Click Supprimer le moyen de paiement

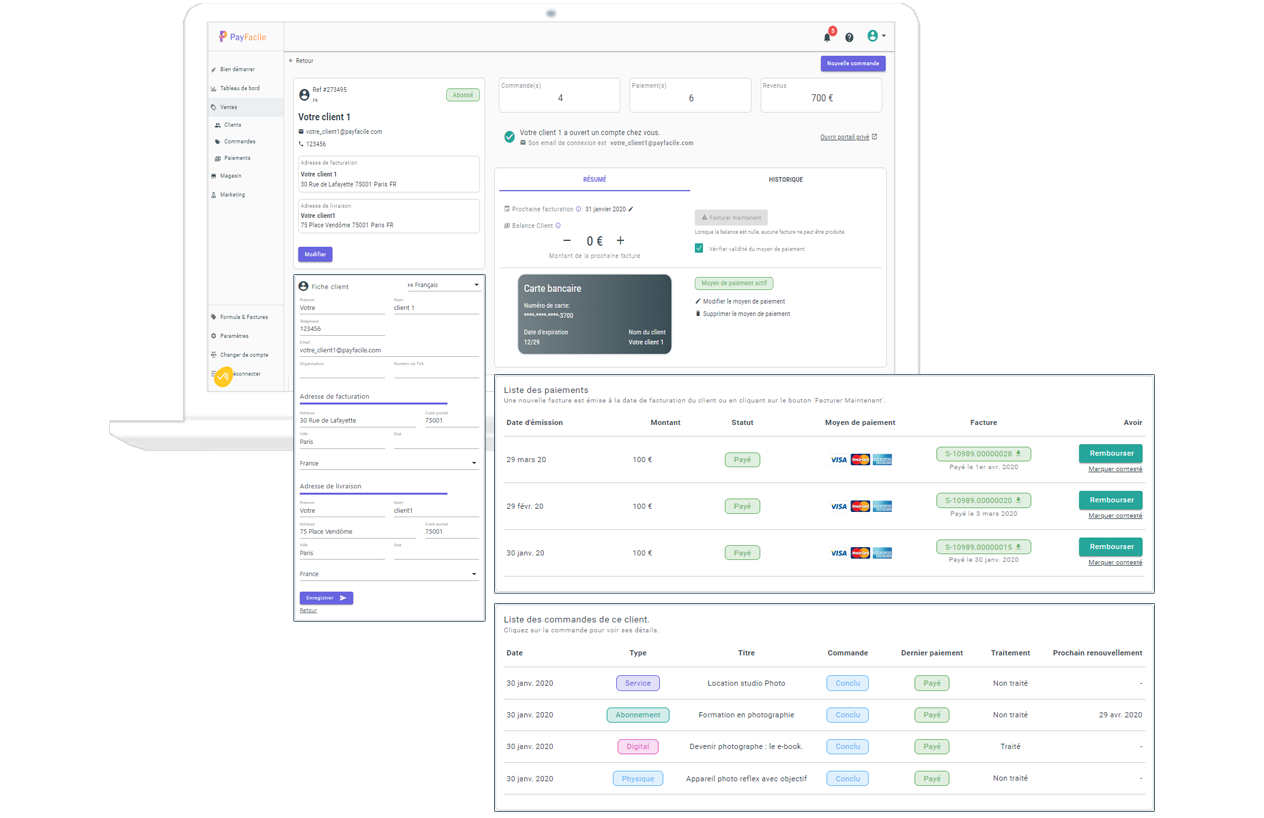tap(743, 314)
